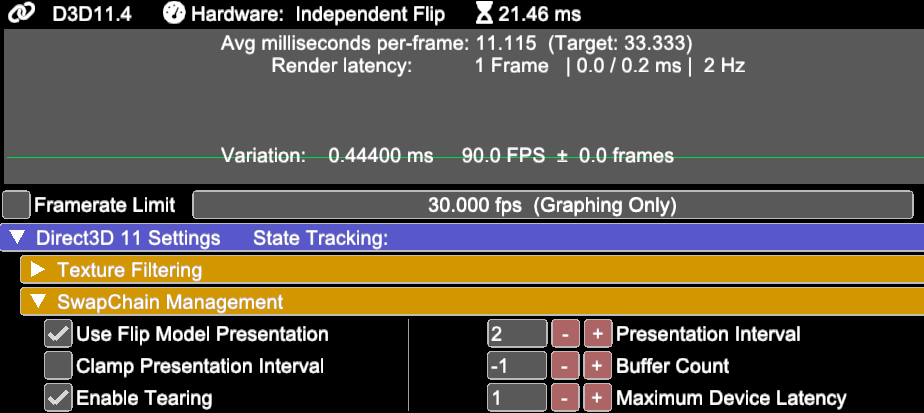
Task: Click the D3D11.4 API label
Action: click(x=92, y=15)
